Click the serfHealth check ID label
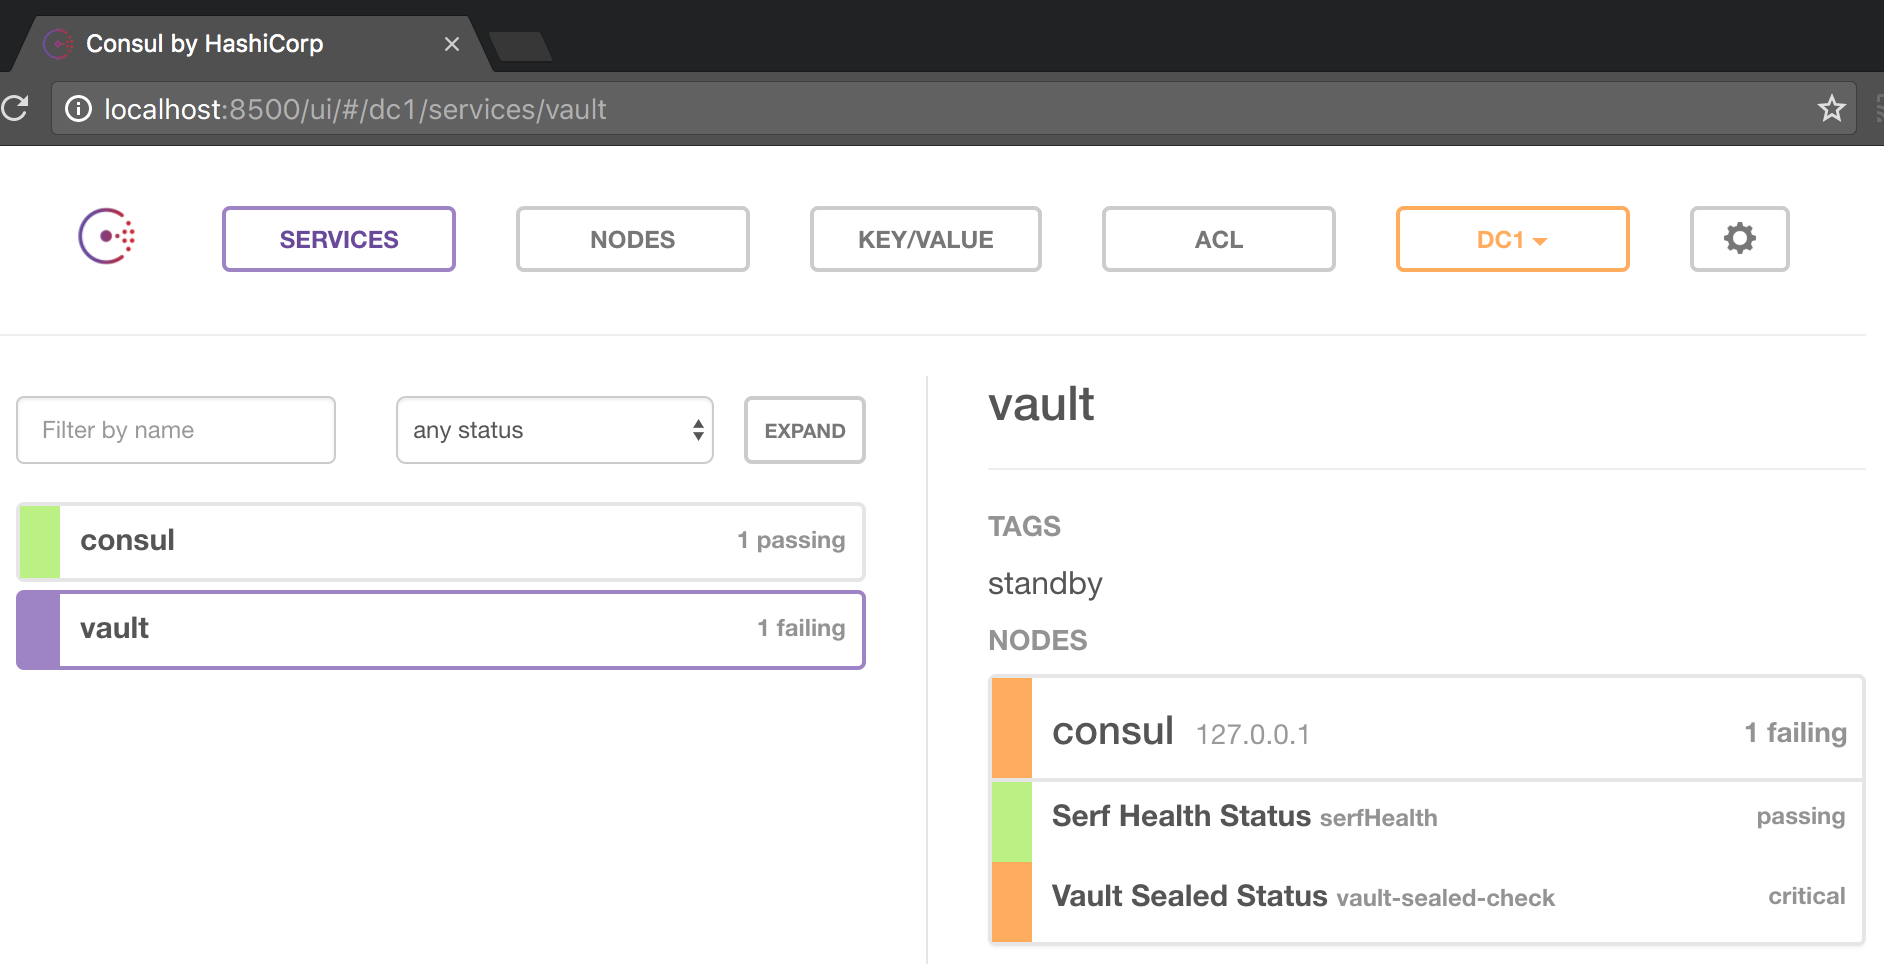Viewport: 1884px width, 964px height. click(x=1378, y=818)
